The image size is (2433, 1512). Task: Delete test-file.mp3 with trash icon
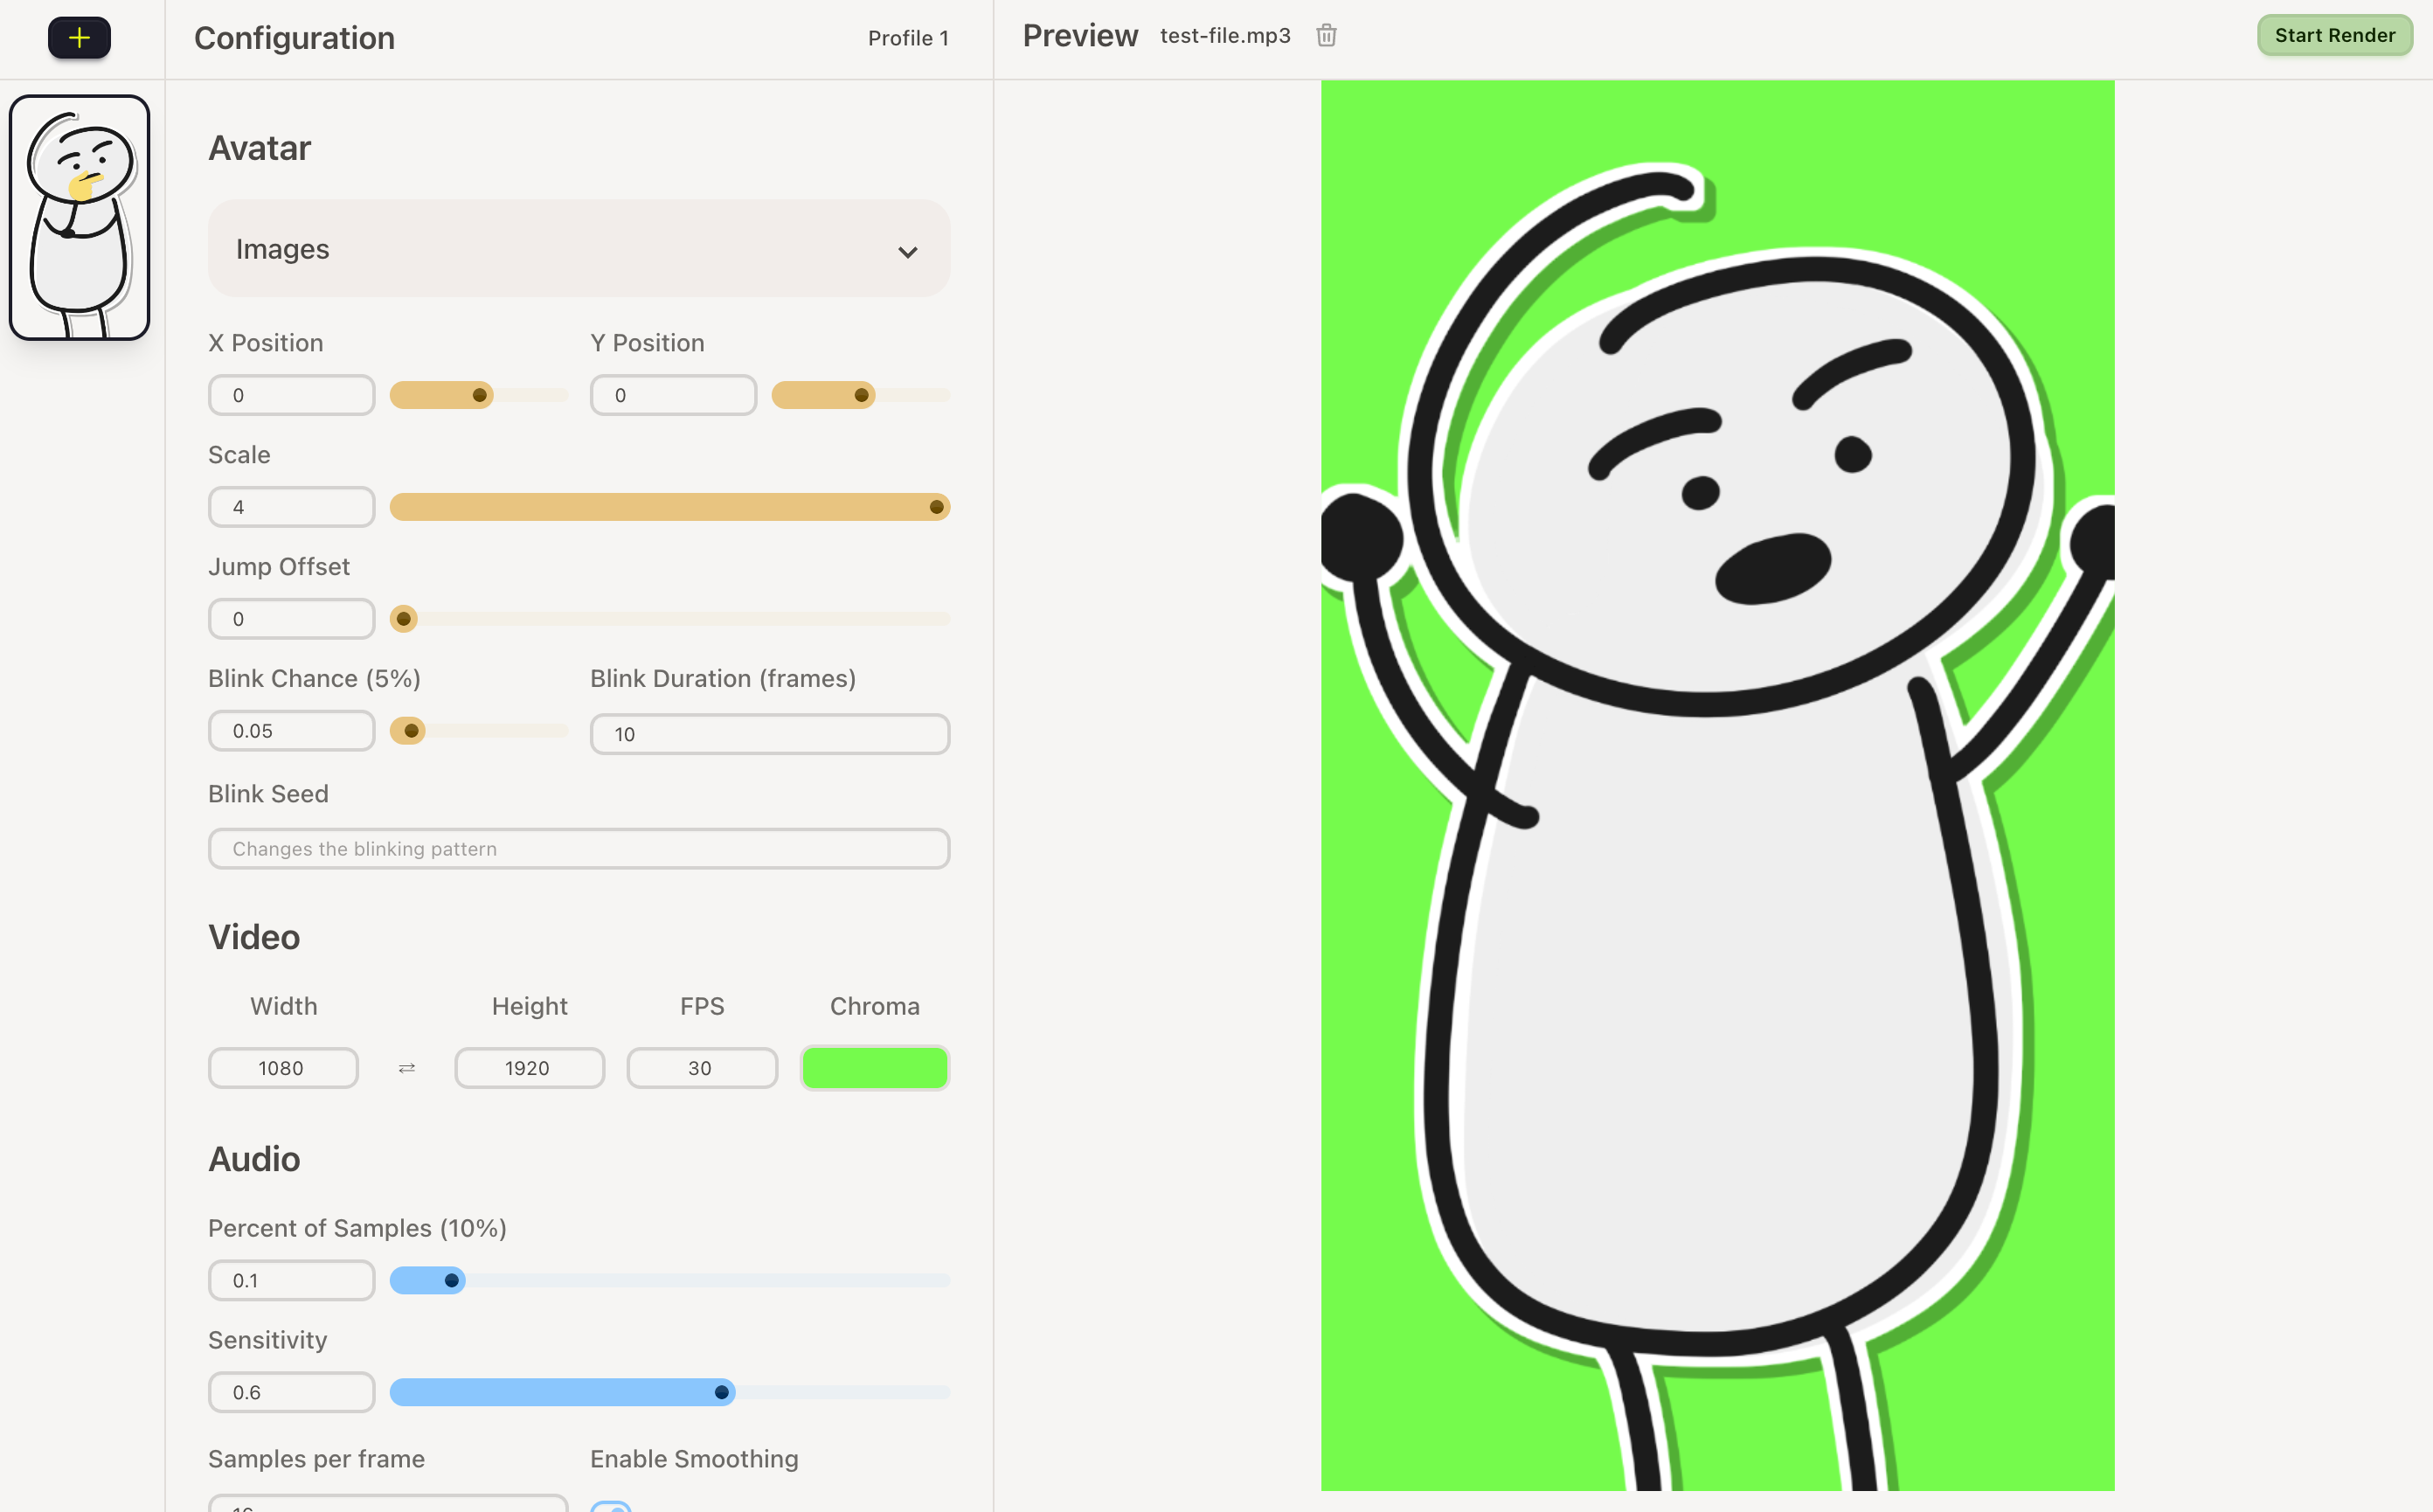tap(1326, 36)
